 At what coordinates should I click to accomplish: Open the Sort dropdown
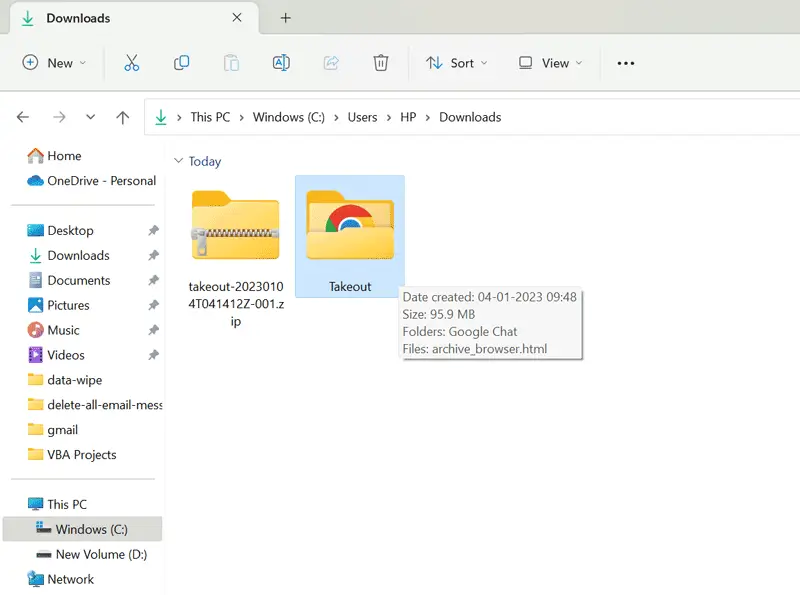pyautogui.click(x=456, y=62)
